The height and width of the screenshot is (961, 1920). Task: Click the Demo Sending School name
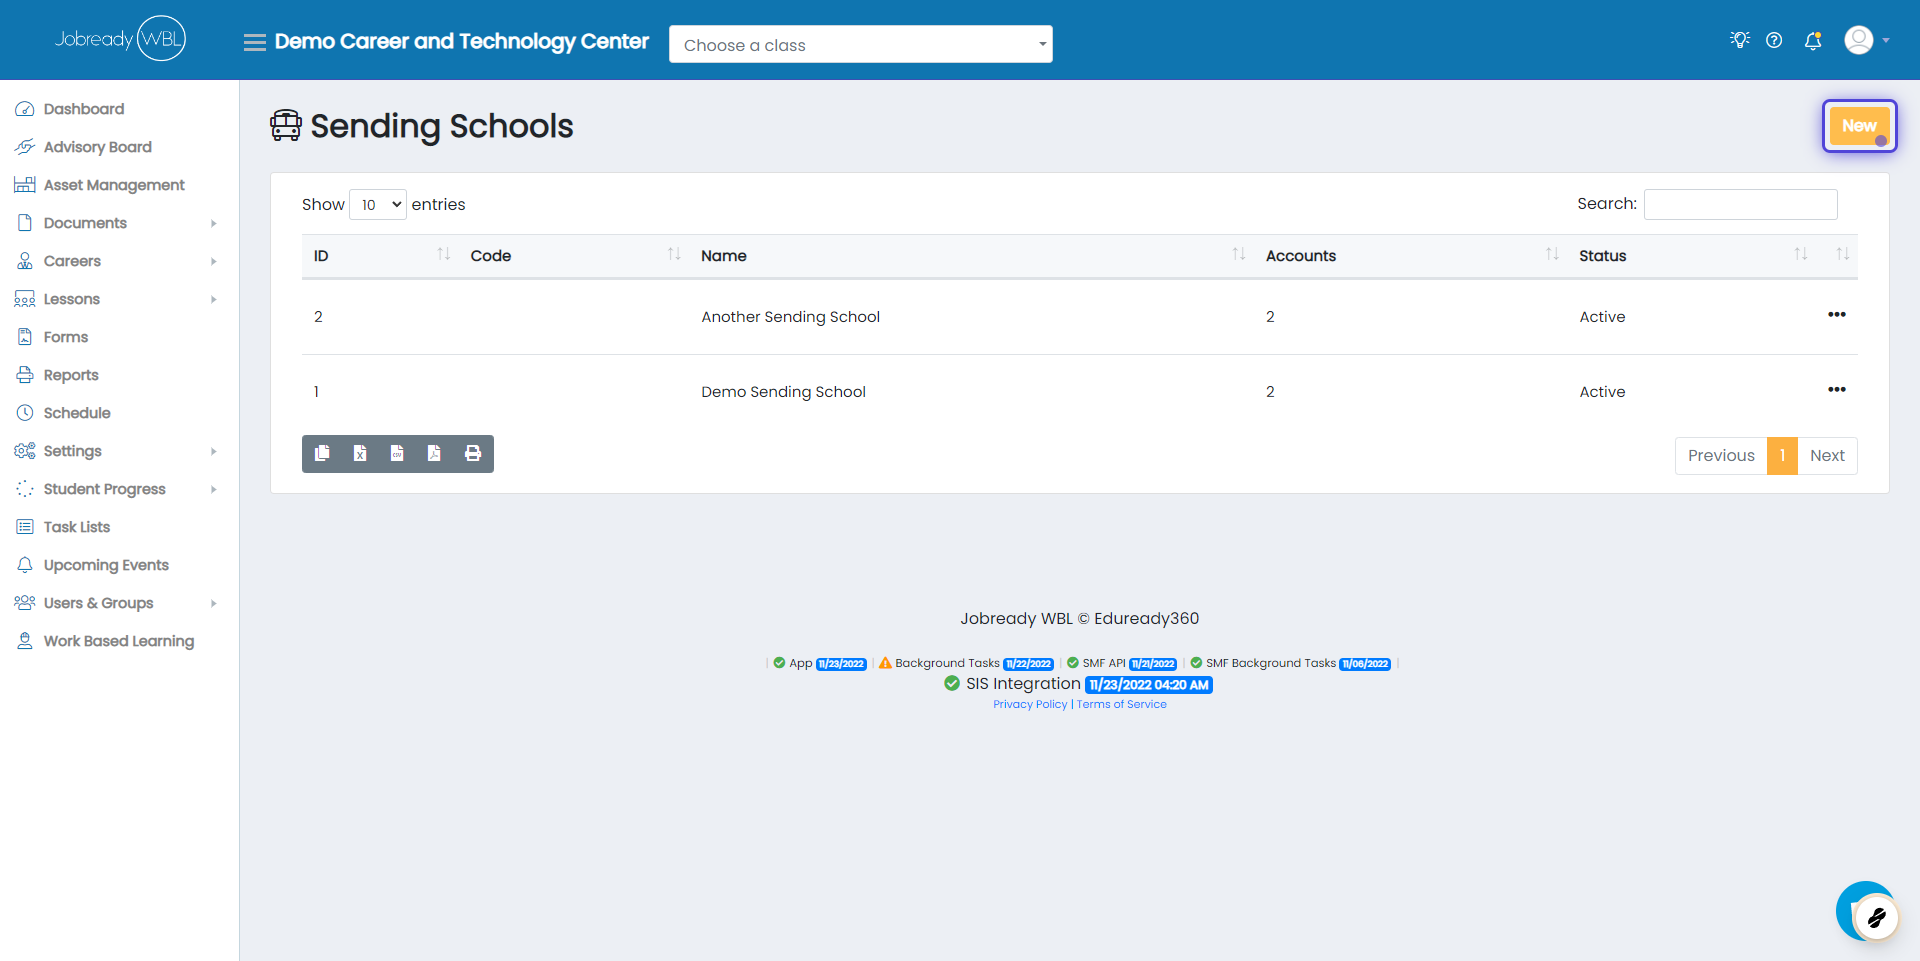pyautogui.click(x=783, y=392)
